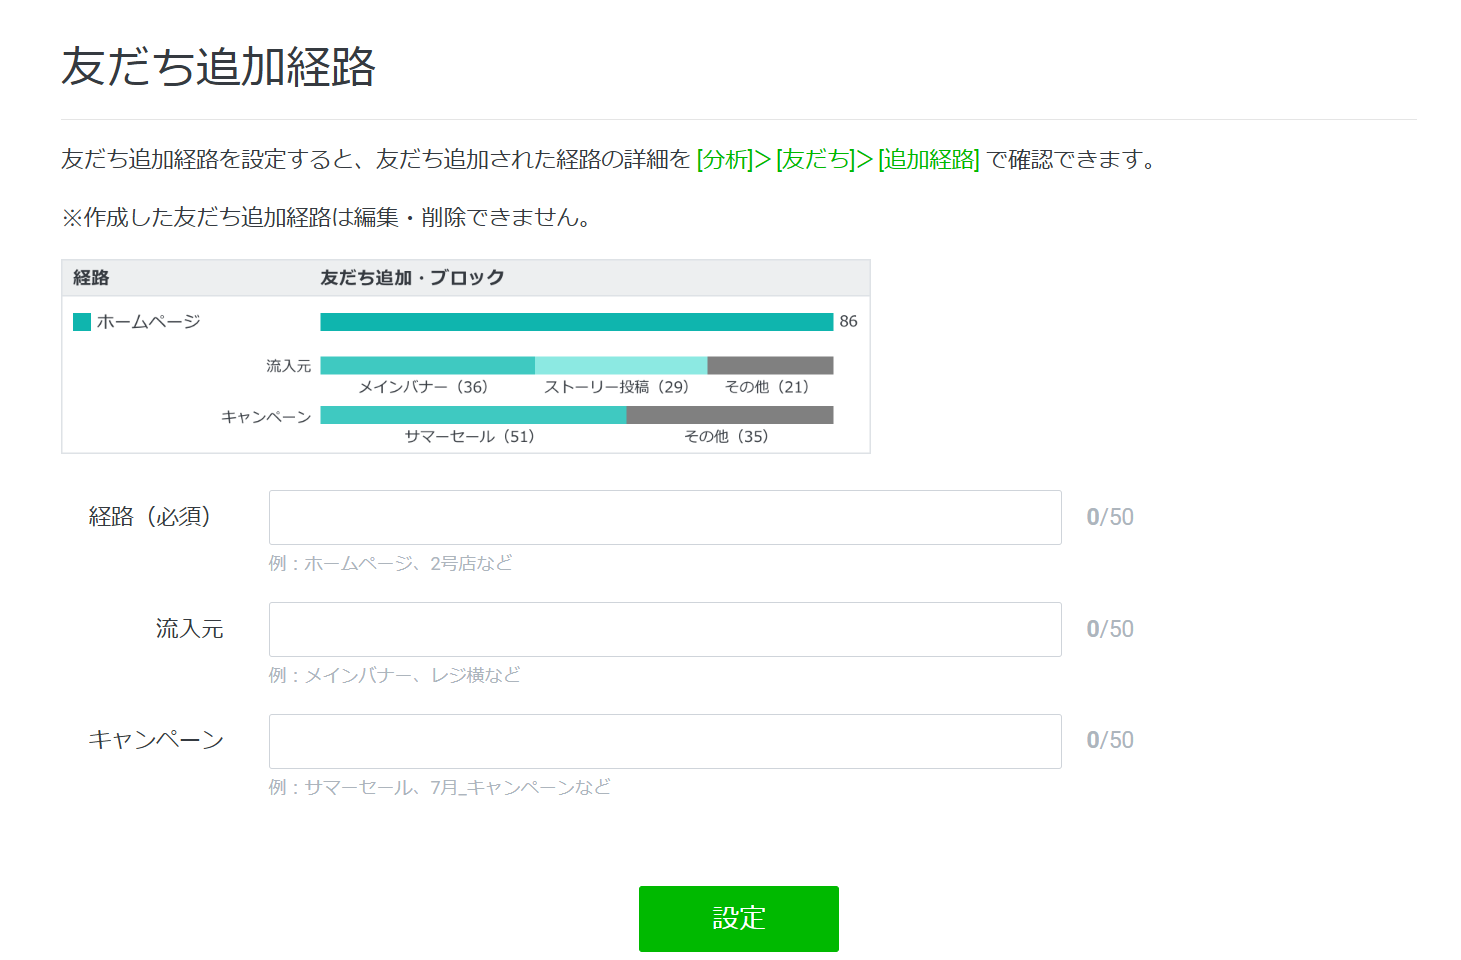Screen dimensions: 1461x960
Task: Click the teal ホームページ legend swatch
Action: 82,322
